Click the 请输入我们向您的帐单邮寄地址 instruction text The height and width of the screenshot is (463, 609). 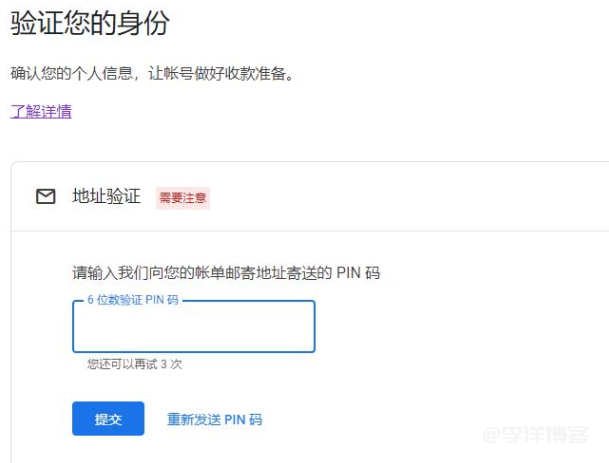(226, 273)
